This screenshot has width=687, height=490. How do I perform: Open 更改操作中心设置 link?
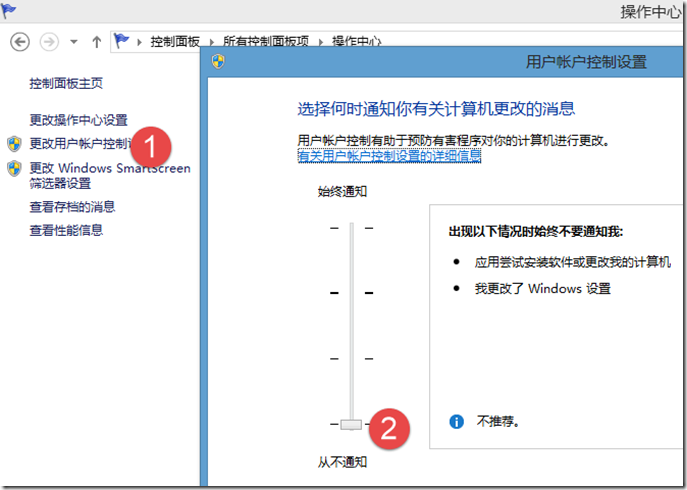pyautogui.click(x=78, y=120)
